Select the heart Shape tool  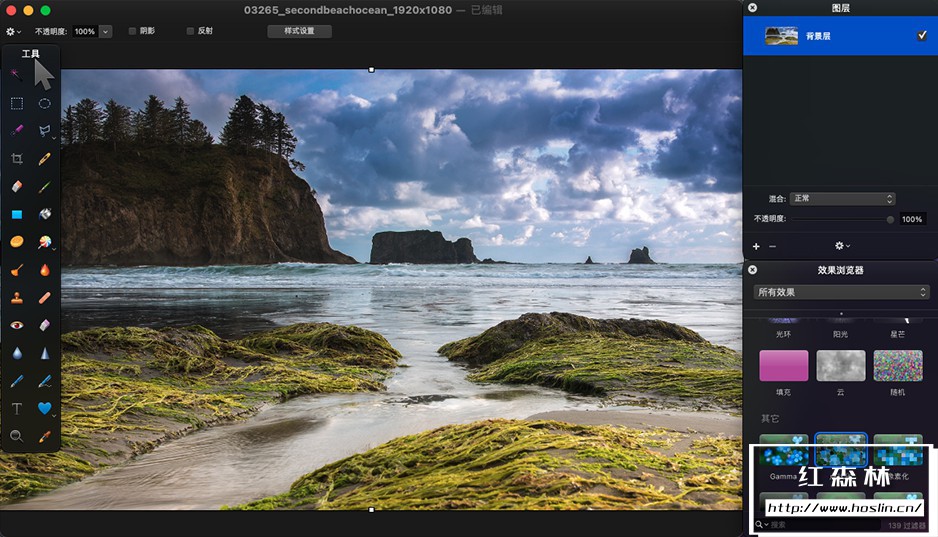point(44,408)
